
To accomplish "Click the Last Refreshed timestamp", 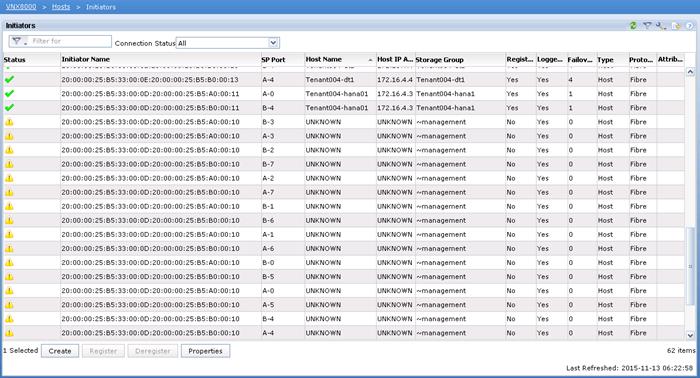I will click(x=629, y=368).
